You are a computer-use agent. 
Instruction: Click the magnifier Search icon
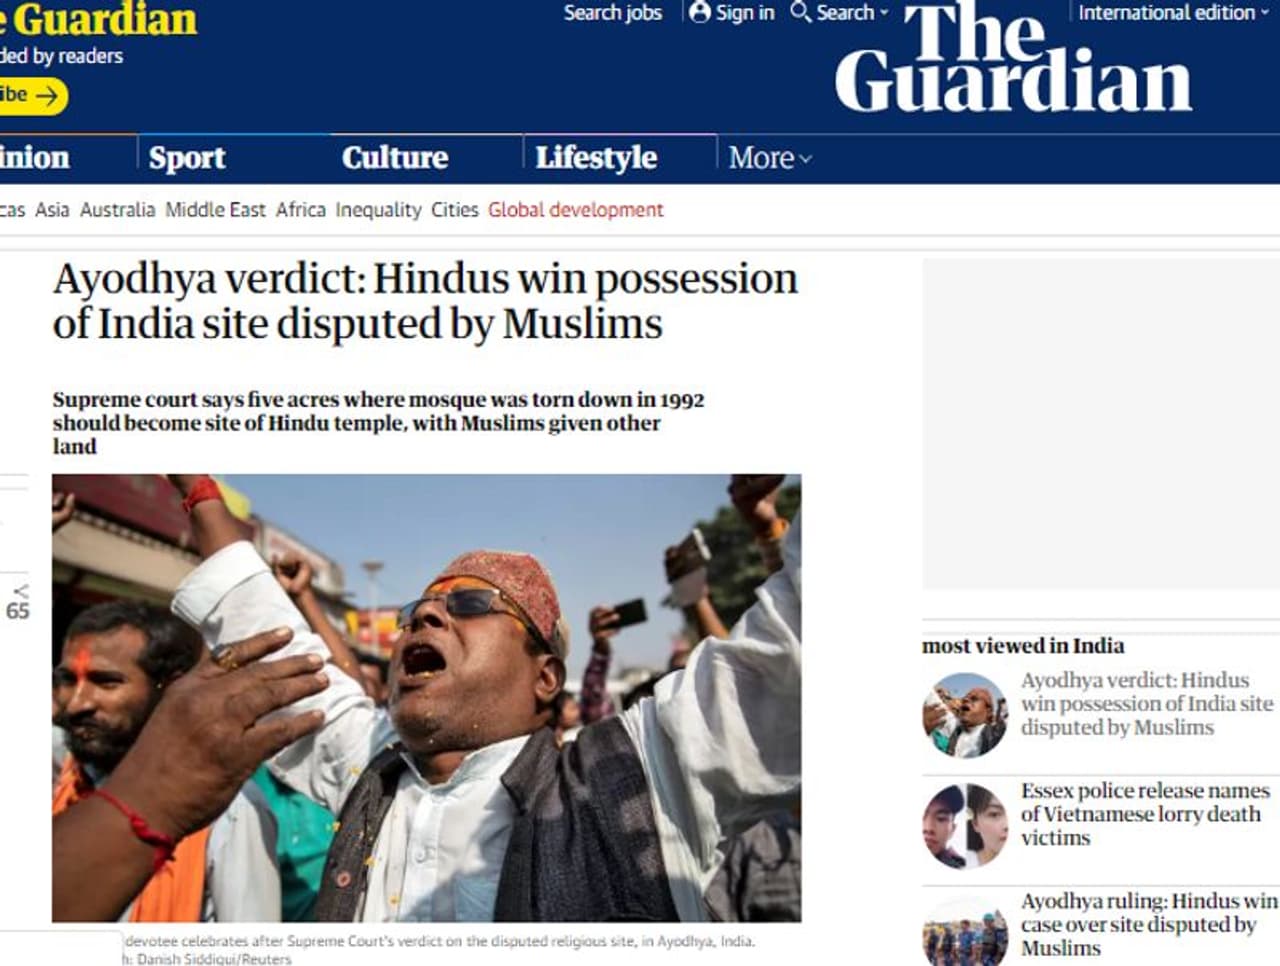801,12
